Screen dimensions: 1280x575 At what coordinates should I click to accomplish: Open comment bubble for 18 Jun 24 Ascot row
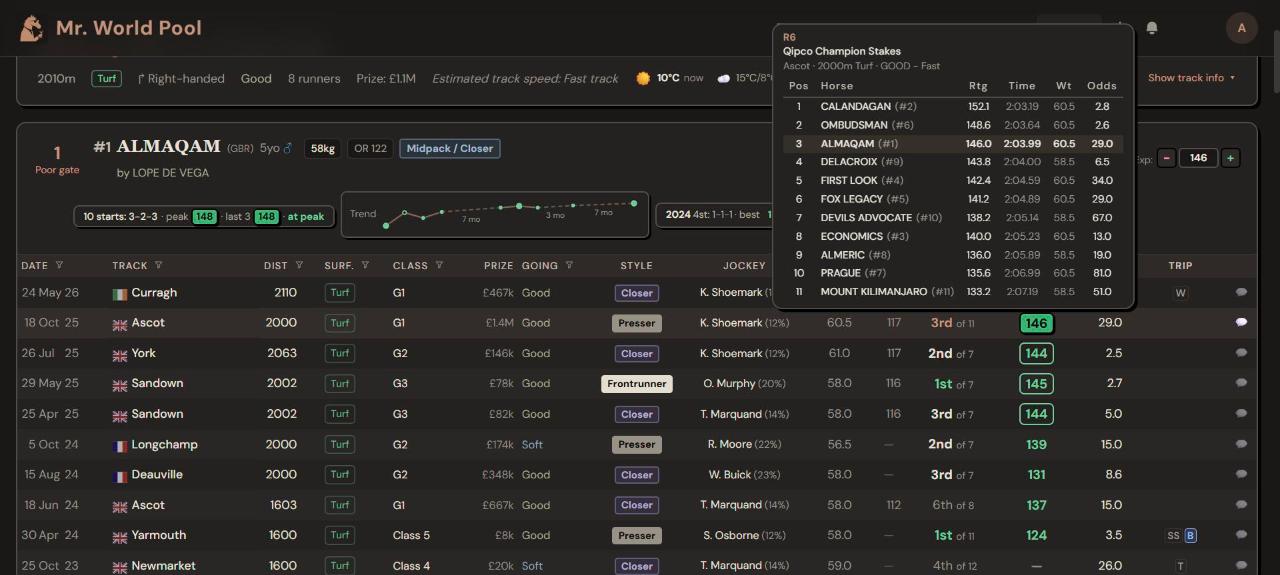(x=1241, y=505)
